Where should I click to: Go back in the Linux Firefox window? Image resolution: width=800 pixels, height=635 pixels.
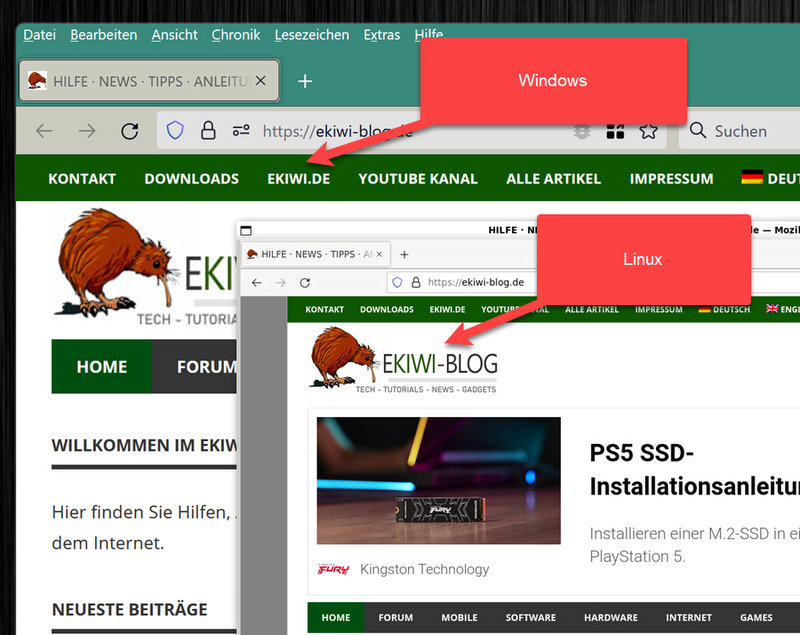click(257, 283)
